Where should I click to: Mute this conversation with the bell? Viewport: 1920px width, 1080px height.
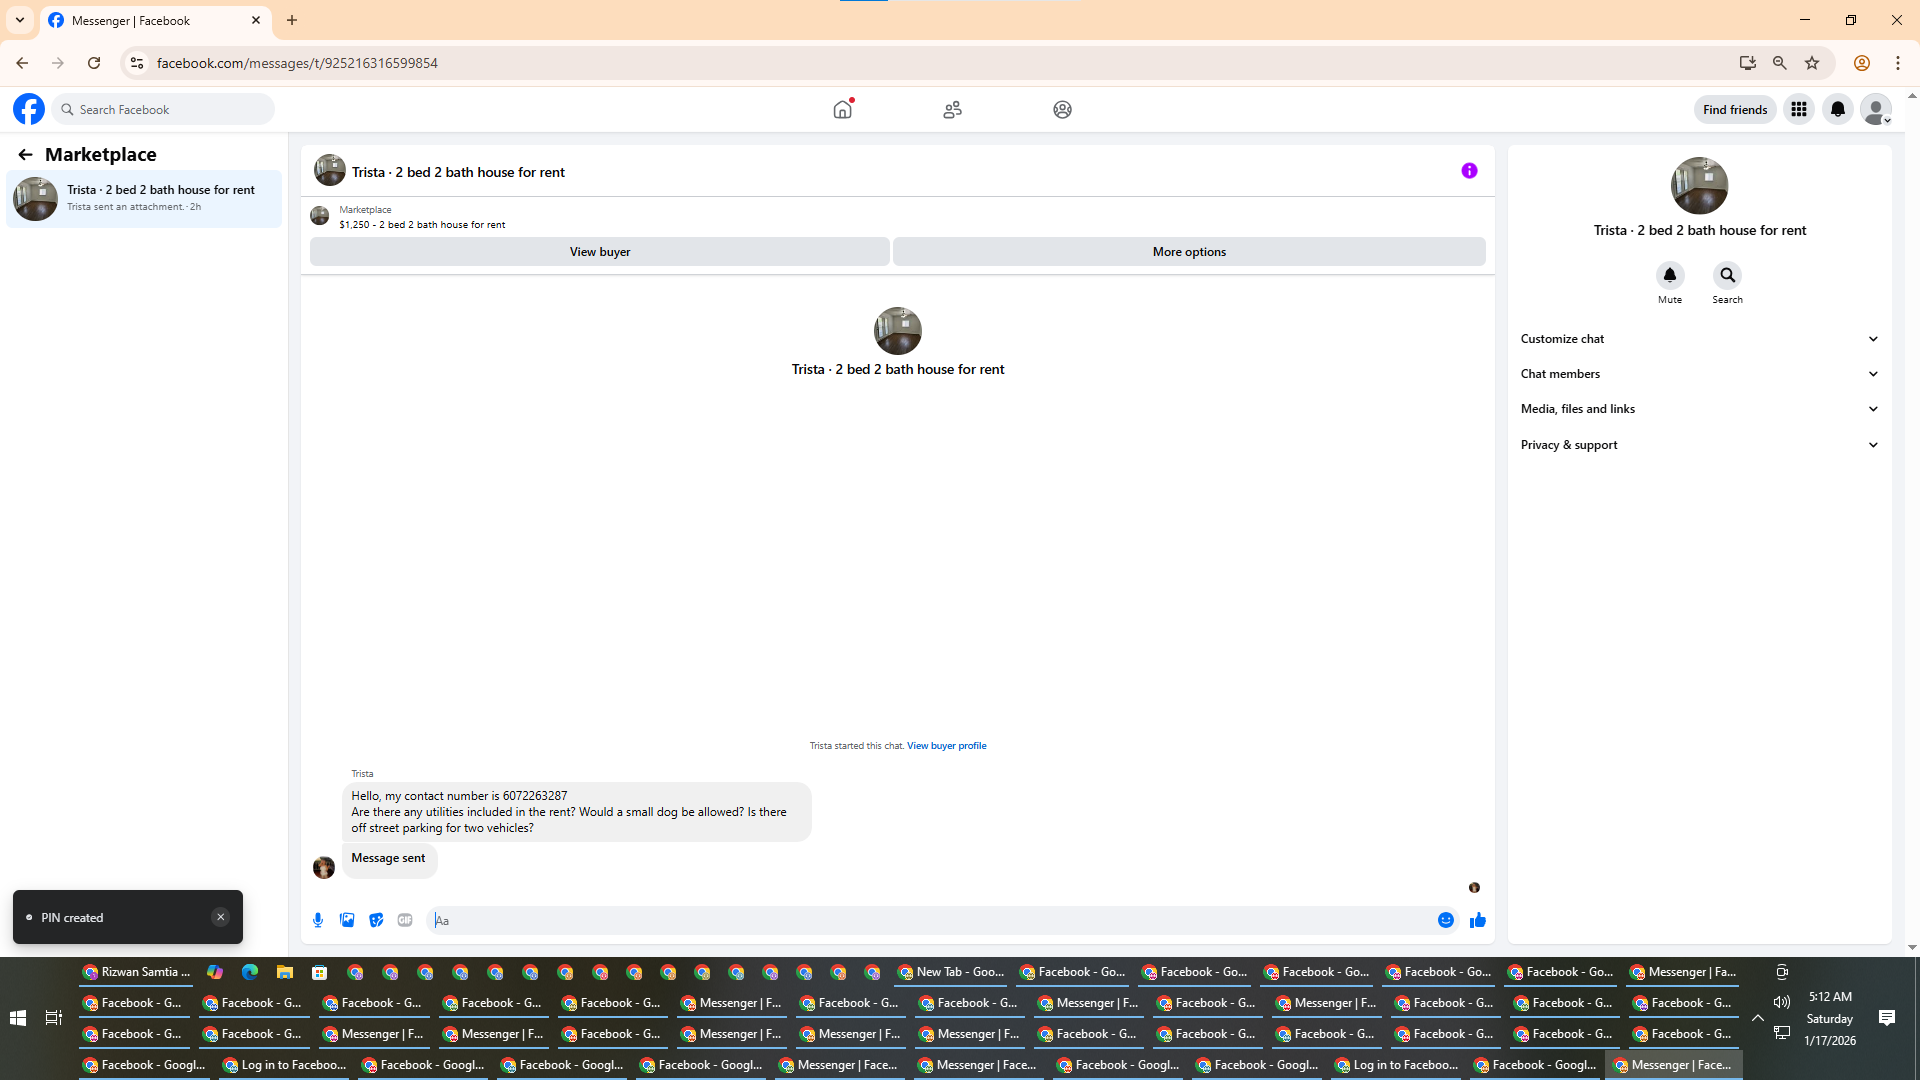(1670, 275)
